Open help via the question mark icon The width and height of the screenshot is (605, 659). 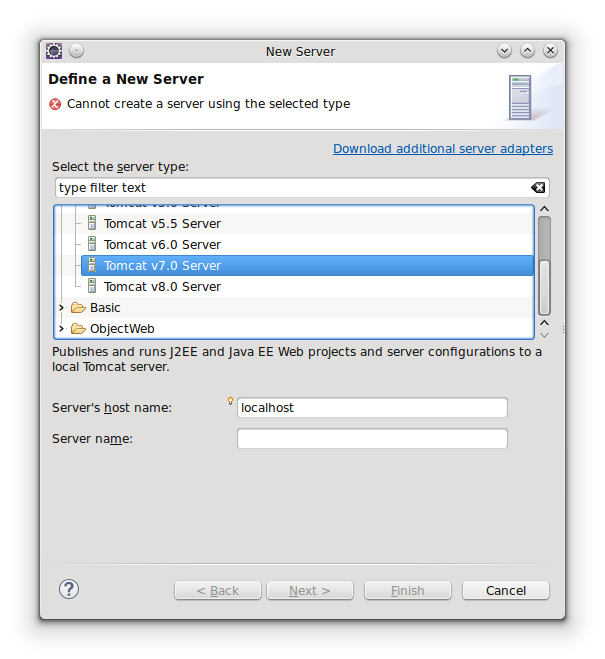(69, 589)
